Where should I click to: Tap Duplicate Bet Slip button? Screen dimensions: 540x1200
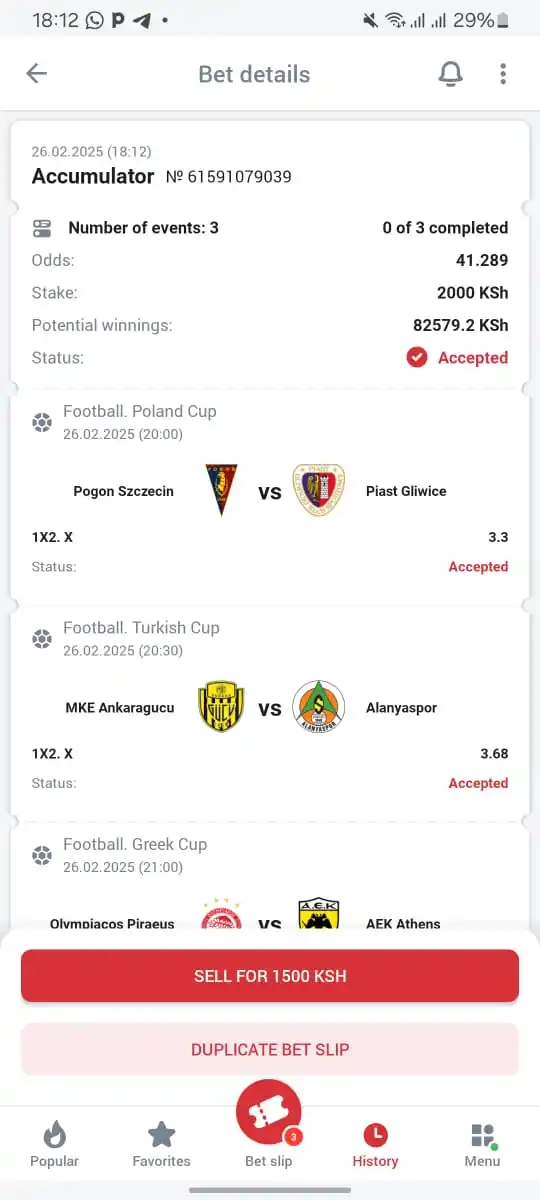point(270,1049)
